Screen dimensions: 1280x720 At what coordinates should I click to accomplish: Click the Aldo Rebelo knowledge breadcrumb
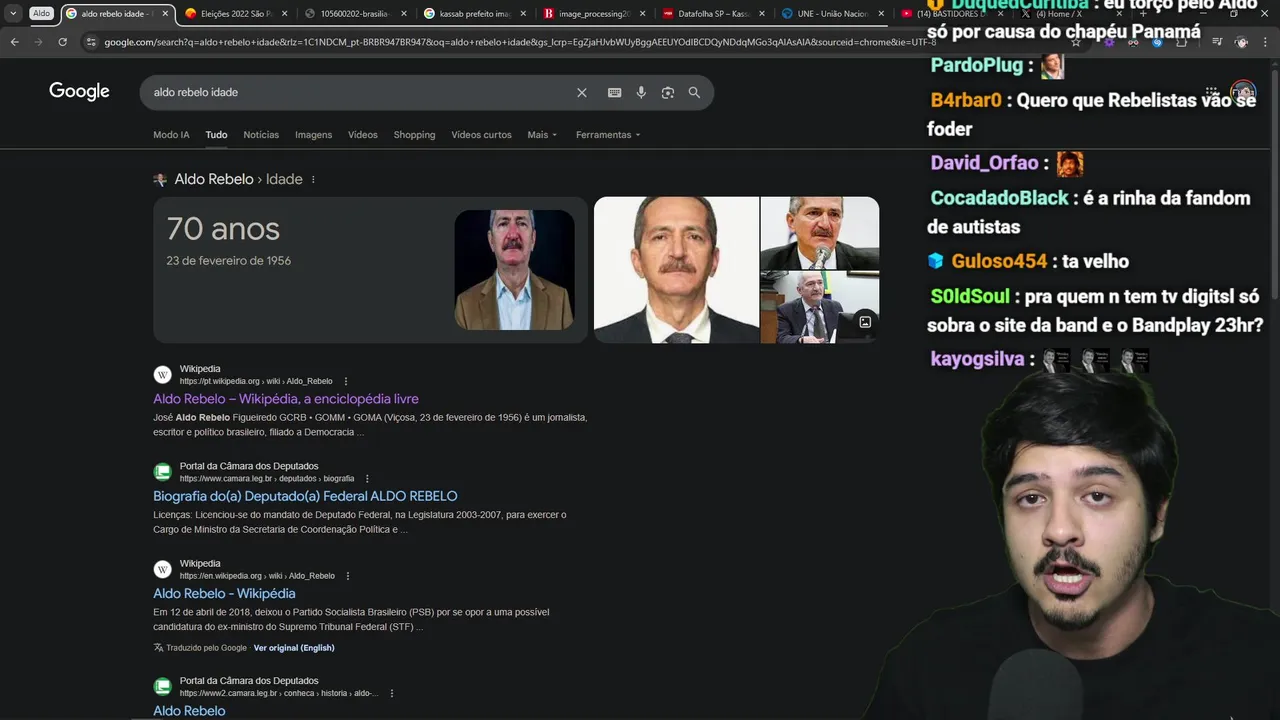click(x=214, y=180)
